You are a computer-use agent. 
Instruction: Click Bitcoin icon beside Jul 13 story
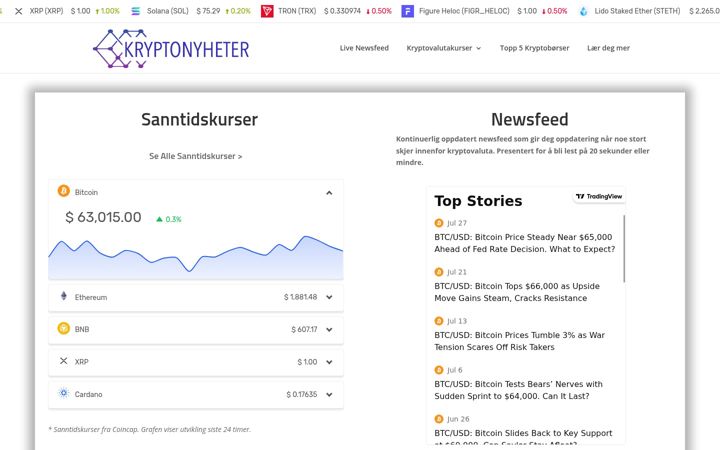pyautogui.click(x=439, y=321)
